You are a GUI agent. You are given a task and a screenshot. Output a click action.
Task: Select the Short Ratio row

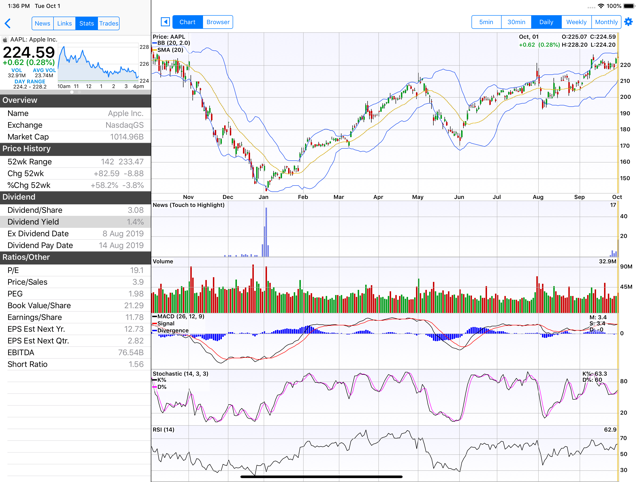75,364
